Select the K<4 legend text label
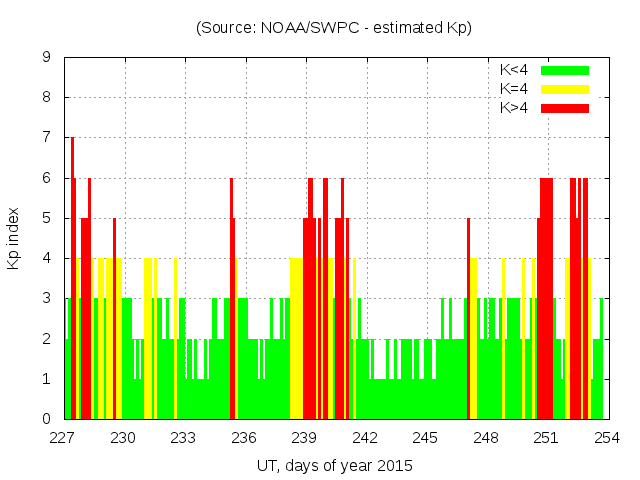The height and width of the screenshot is (480, 640). pos(516,70)
